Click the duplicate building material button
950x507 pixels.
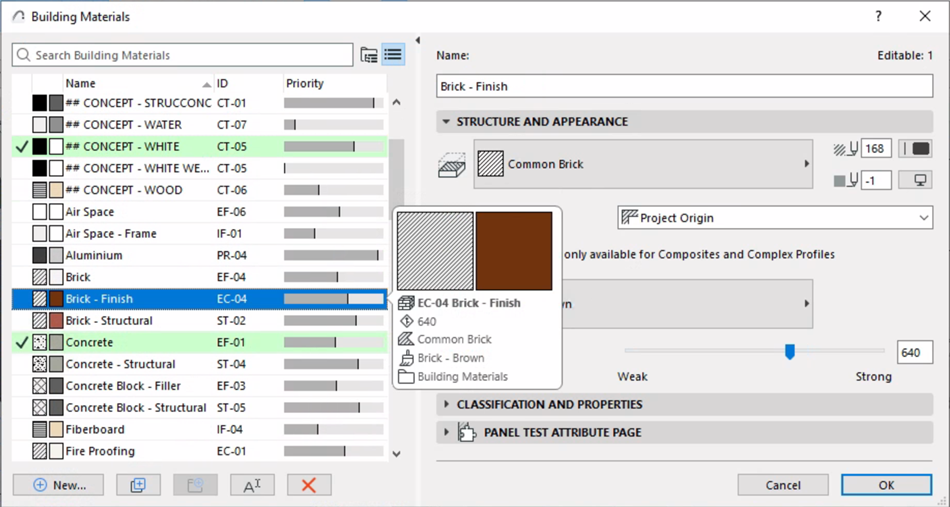coord(138,485)
